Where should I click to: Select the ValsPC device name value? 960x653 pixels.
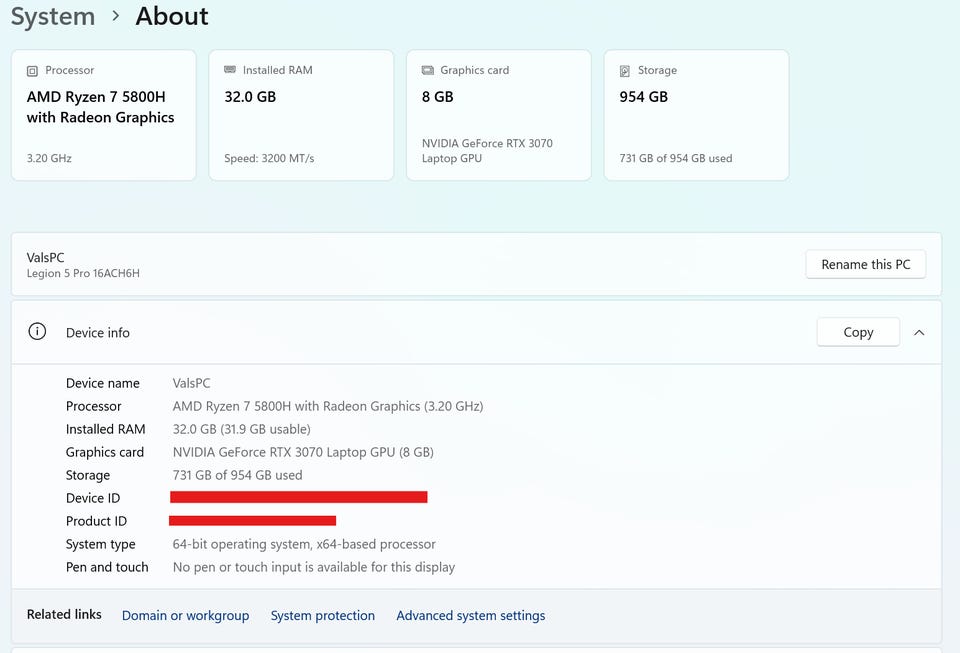pos(192,383)
